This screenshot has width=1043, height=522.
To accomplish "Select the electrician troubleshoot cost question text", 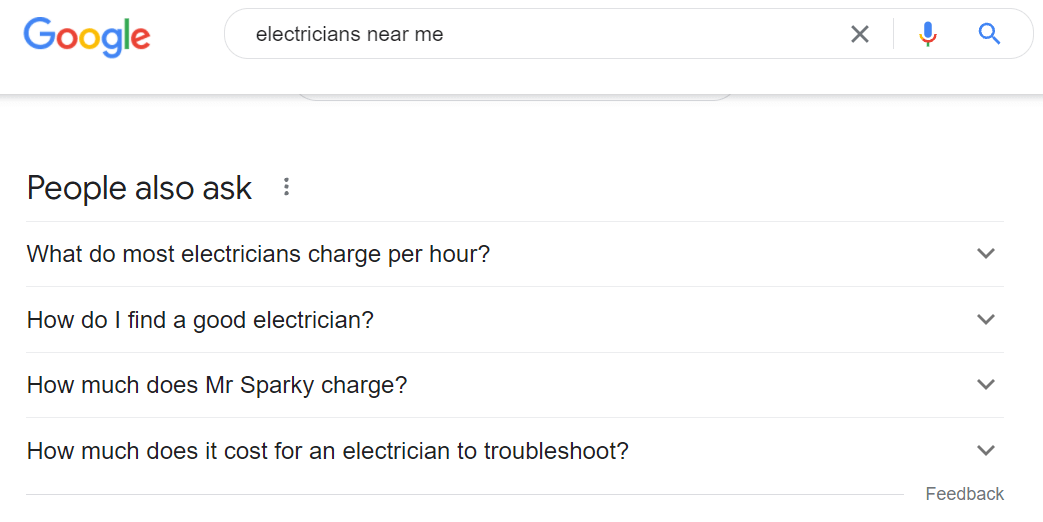I will [x=327, y=451].
